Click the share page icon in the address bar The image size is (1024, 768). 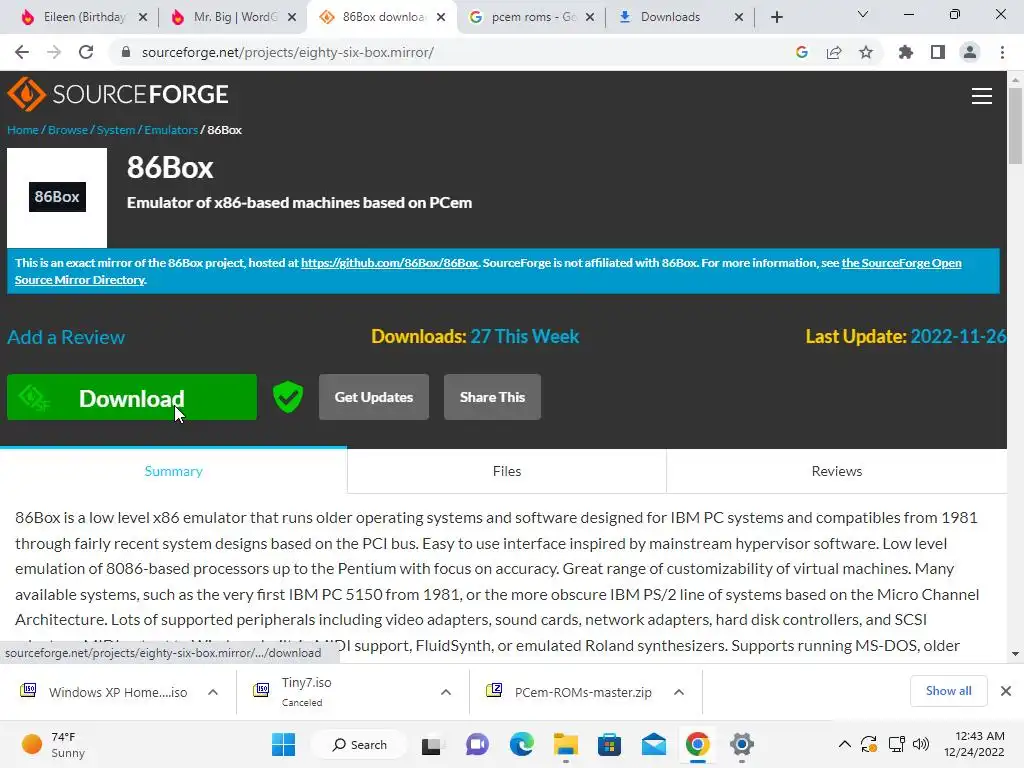(x=834, y=52)
